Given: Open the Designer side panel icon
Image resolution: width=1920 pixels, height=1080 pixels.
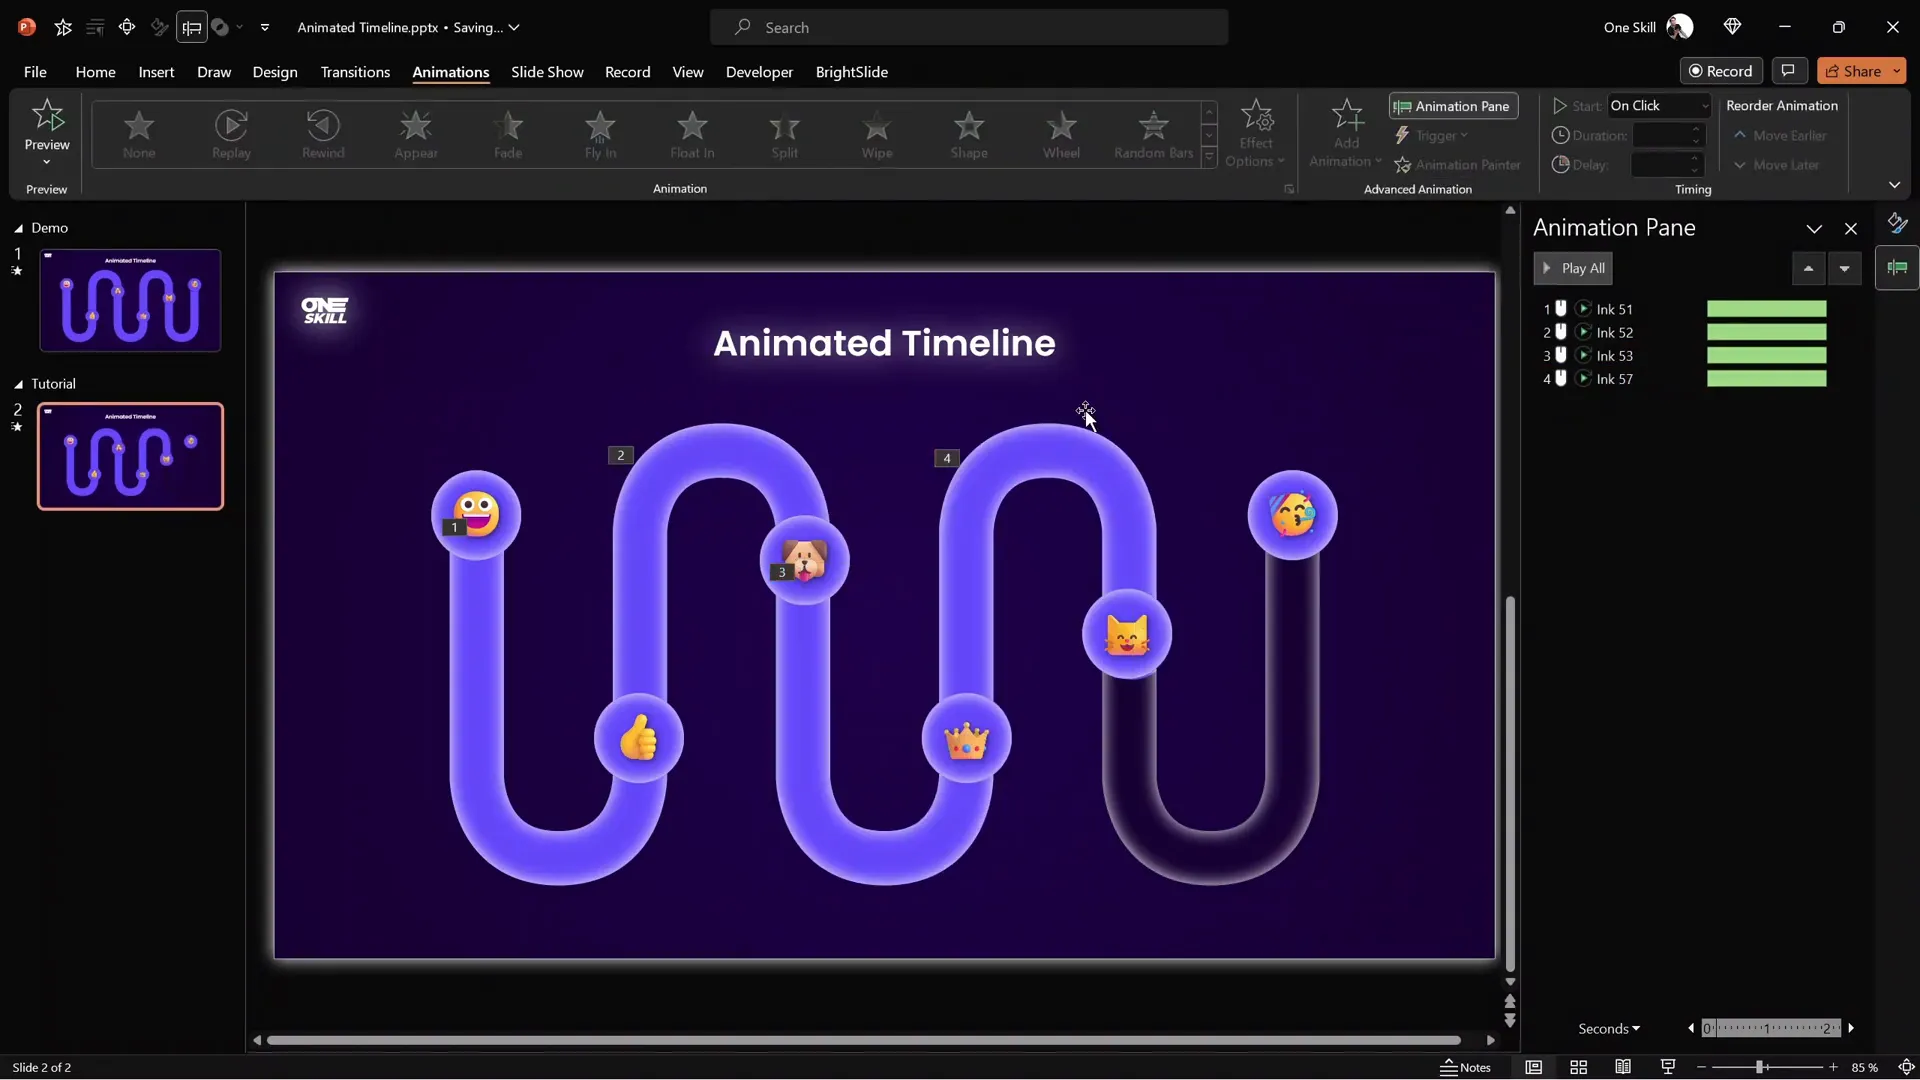Looking at the screenshot, I should coord(1897,223).
